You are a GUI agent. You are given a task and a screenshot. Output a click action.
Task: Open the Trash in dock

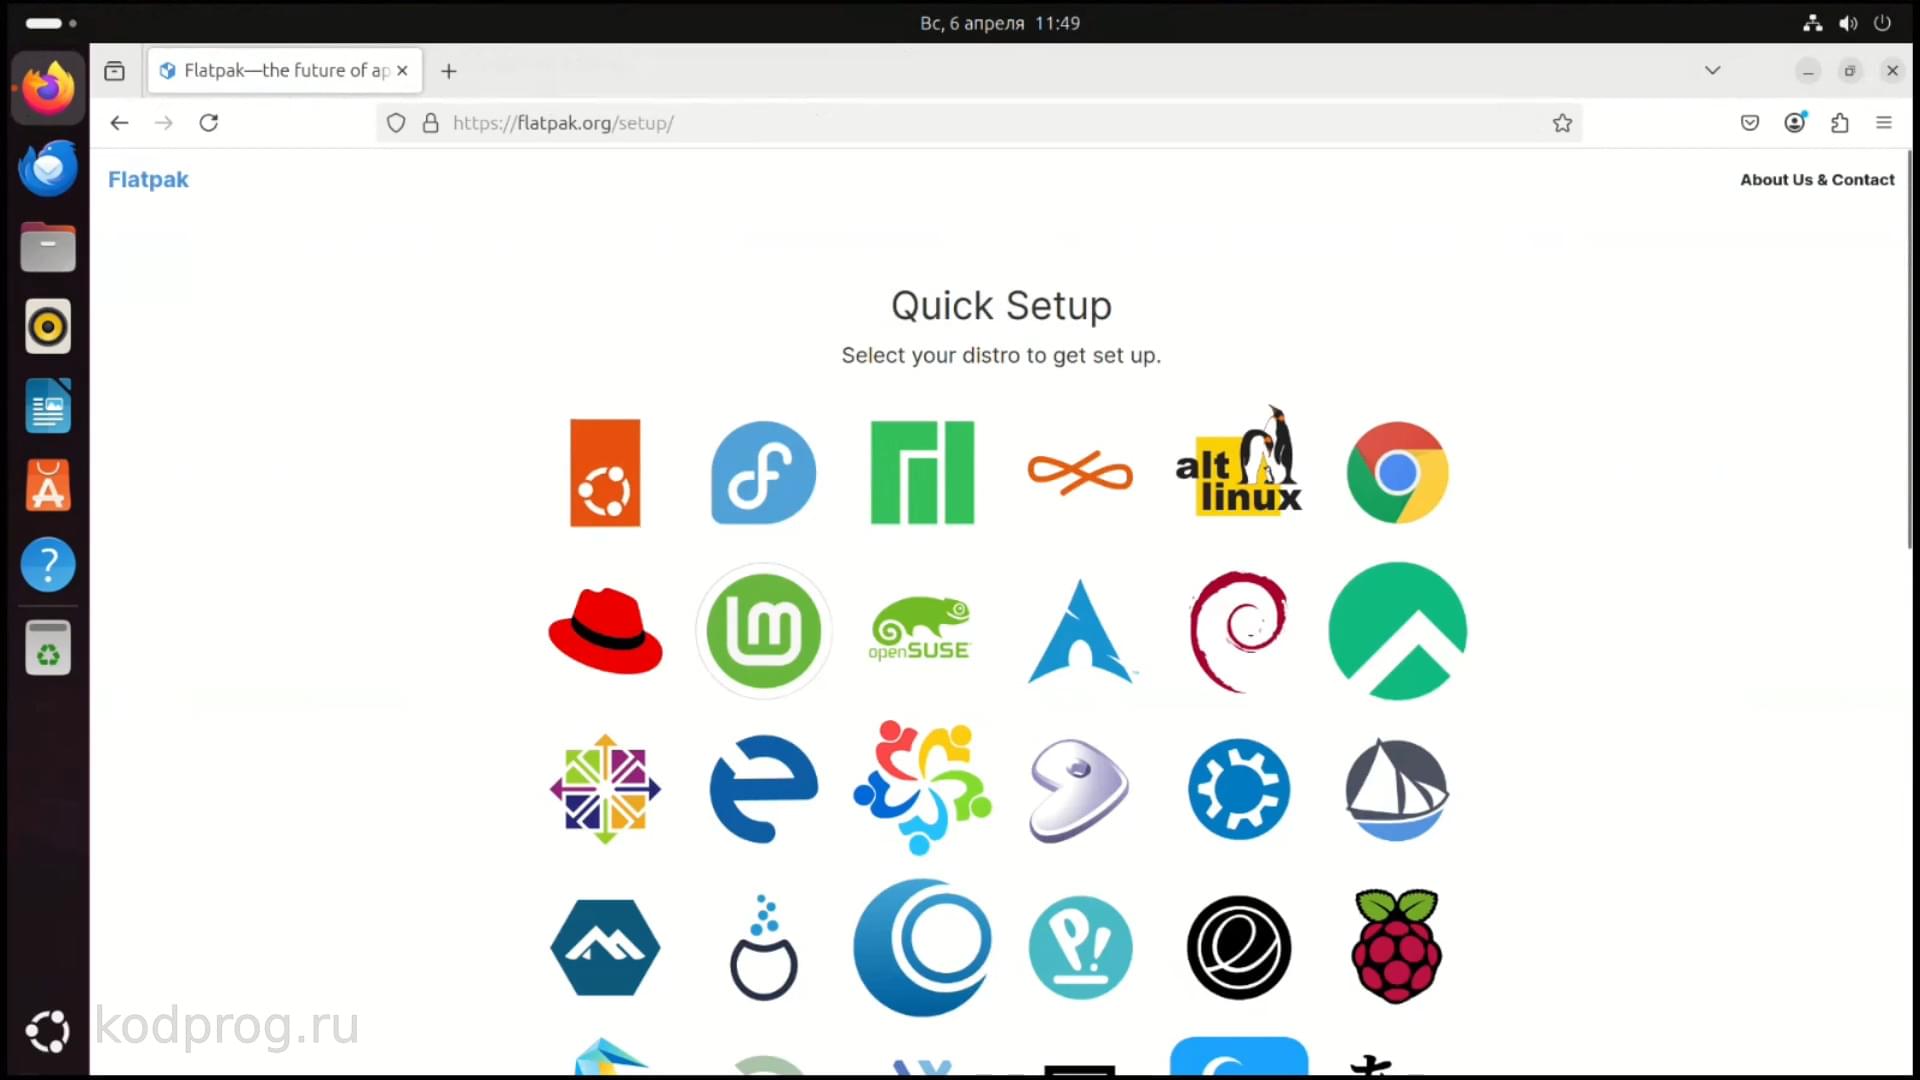[x=48, y=648]
